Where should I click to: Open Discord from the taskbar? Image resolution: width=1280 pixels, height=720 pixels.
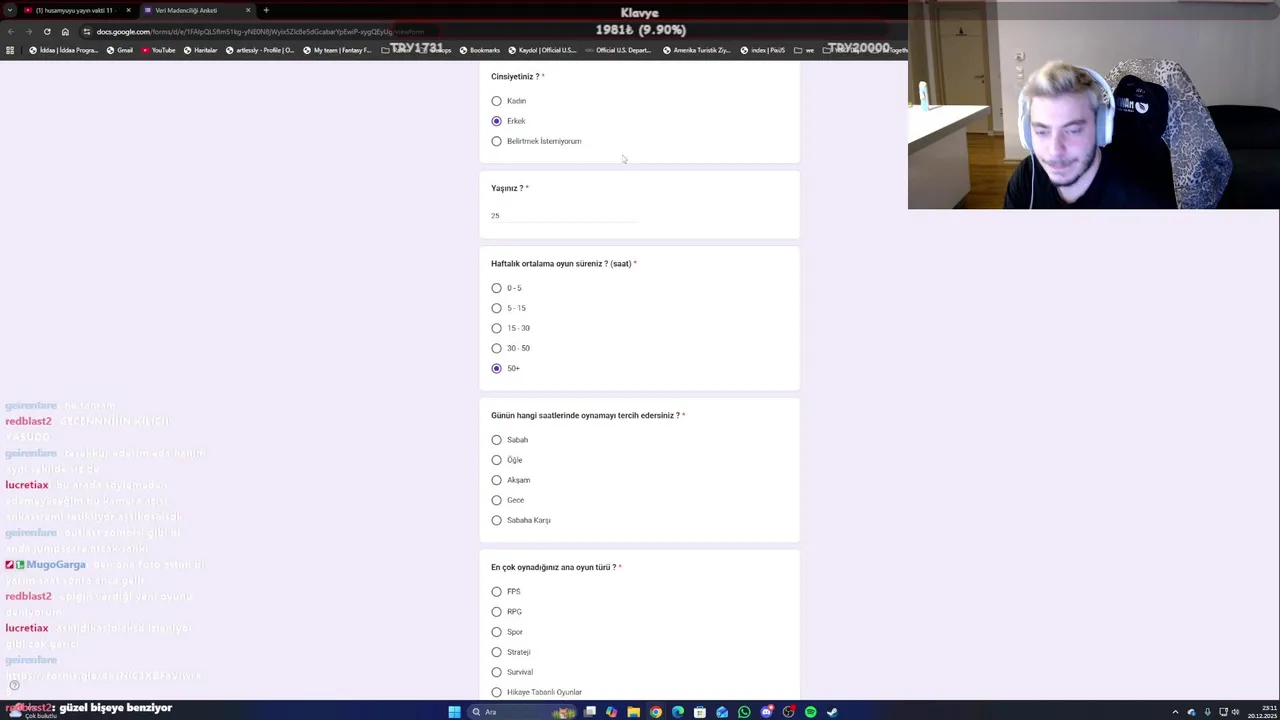coord(766,712)
